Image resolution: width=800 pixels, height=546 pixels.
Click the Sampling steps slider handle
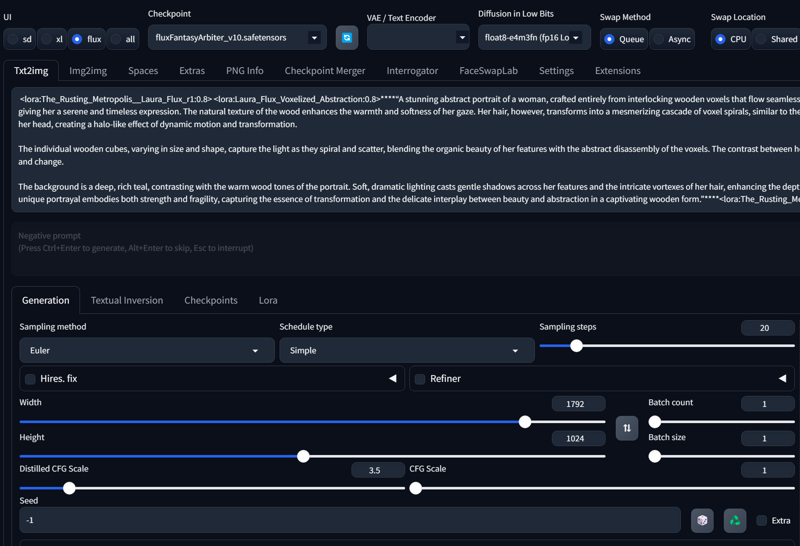point(576,346)
